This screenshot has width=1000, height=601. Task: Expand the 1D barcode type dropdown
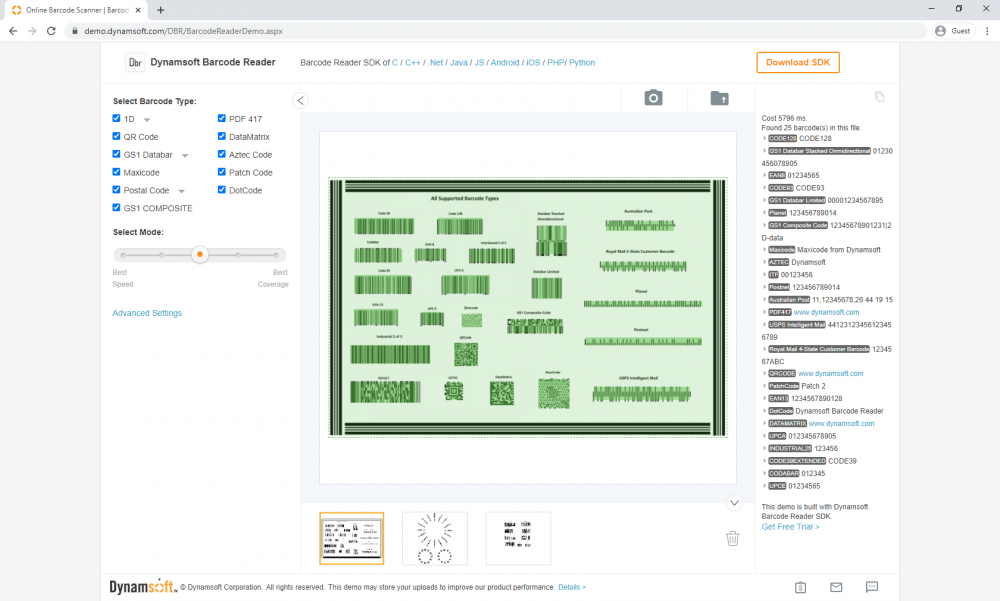pyautogui.click(x=147, y=120)
